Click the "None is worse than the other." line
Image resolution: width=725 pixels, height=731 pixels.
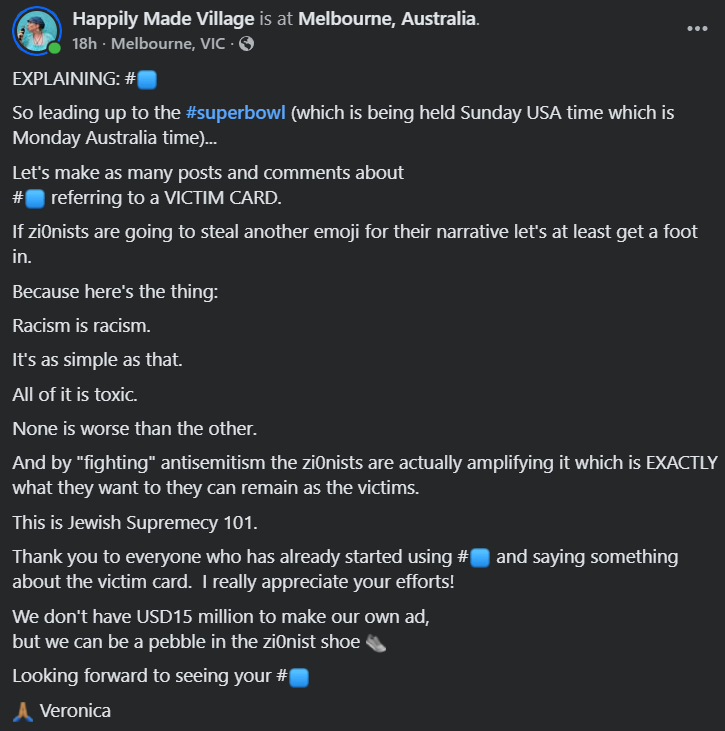pyautogui.click(x=134, y=428)
